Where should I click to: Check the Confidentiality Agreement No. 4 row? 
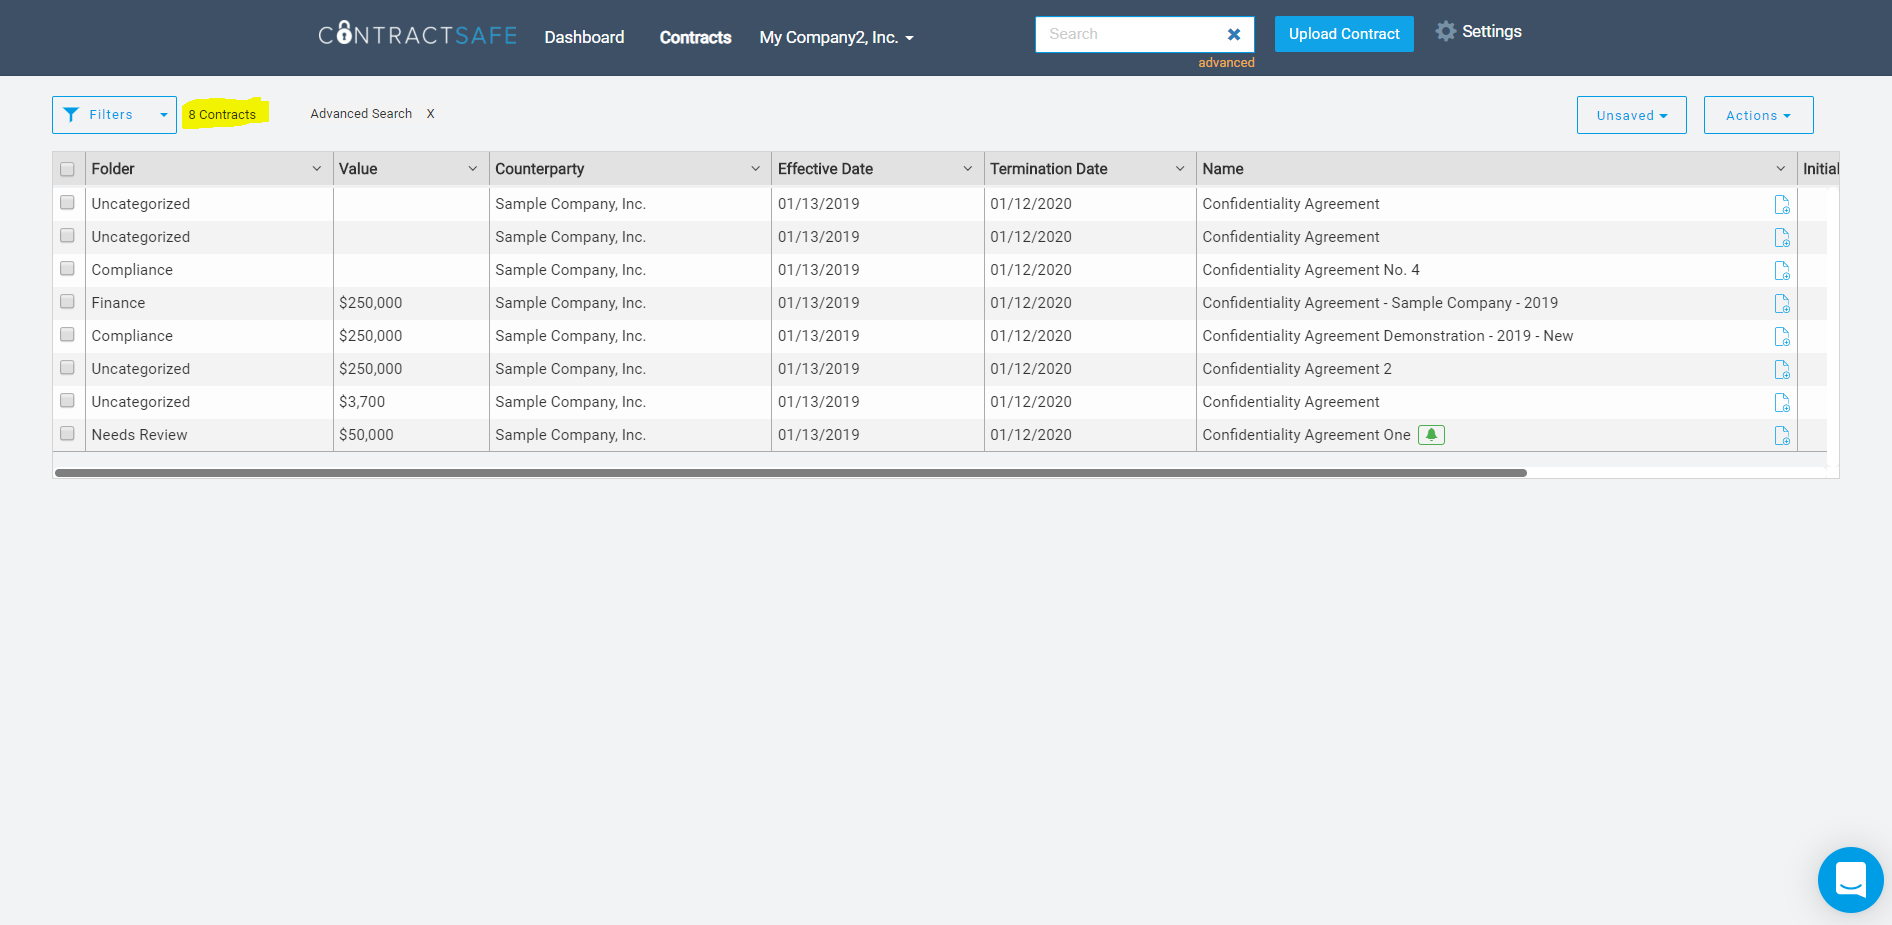67,269
